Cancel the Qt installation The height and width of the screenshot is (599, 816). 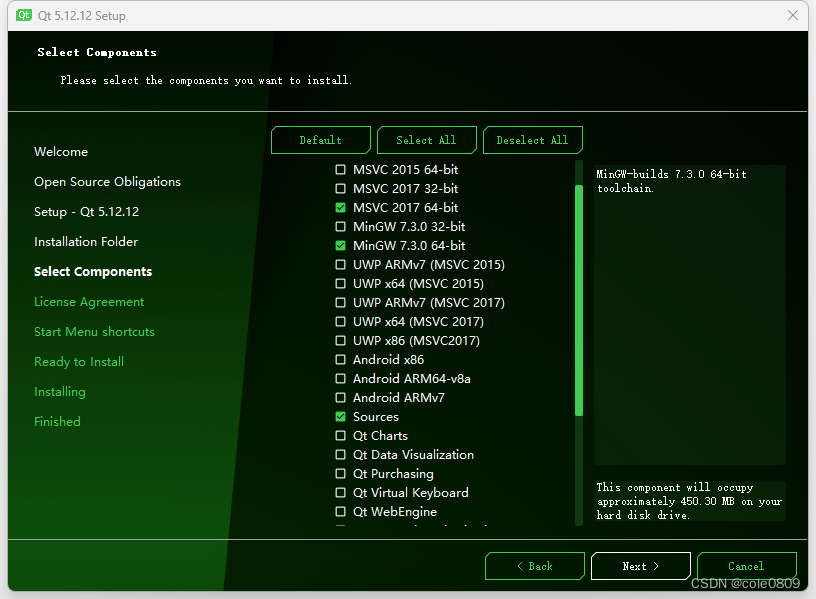pos(747,566)
